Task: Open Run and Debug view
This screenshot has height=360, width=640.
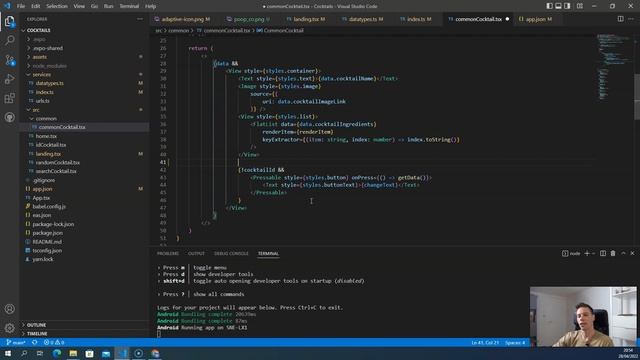Action: pos(9,79)
